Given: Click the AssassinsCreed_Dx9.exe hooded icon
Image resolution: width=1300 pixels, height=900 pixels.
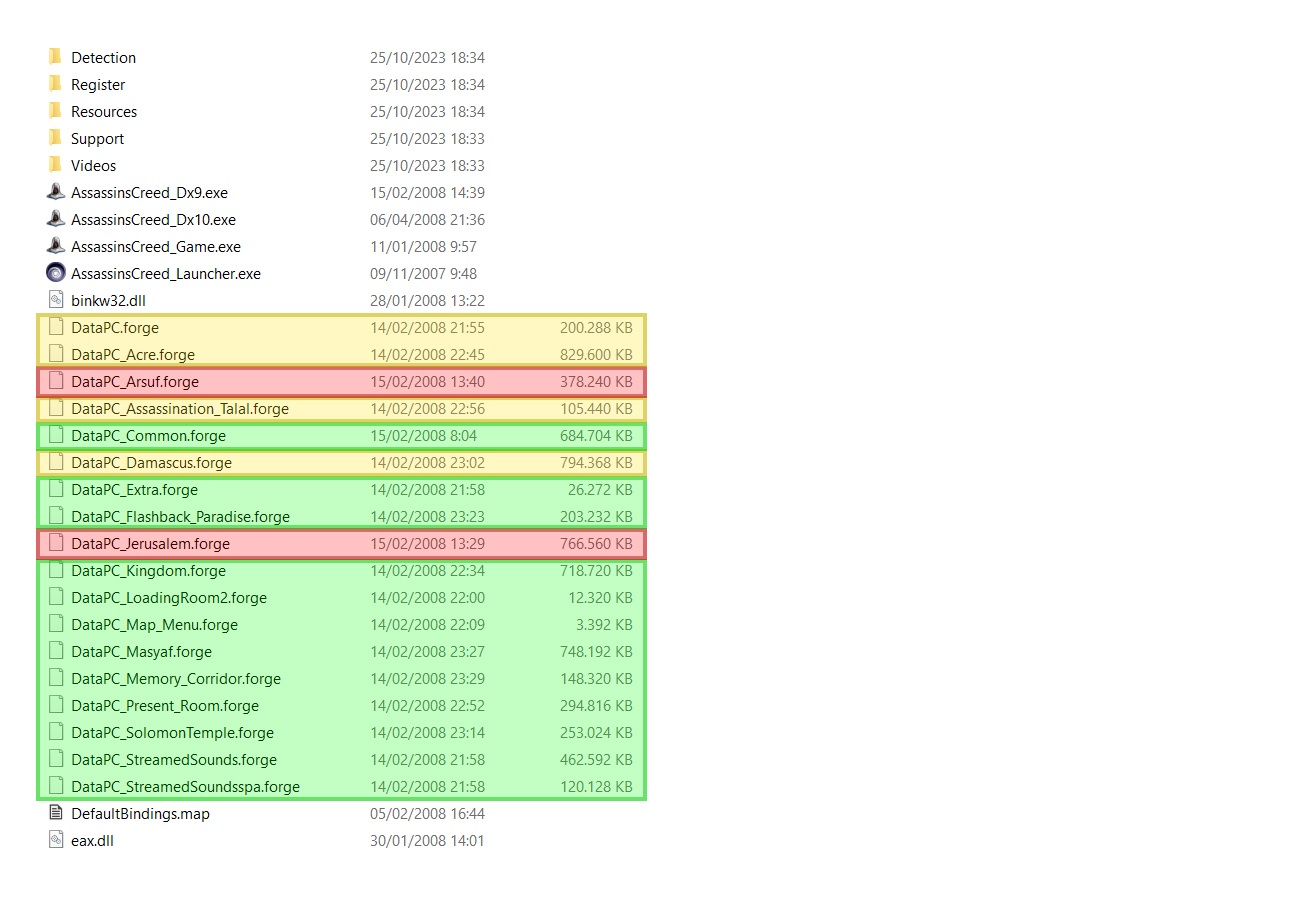Looking at the screenshot, I should click(56, 192).
